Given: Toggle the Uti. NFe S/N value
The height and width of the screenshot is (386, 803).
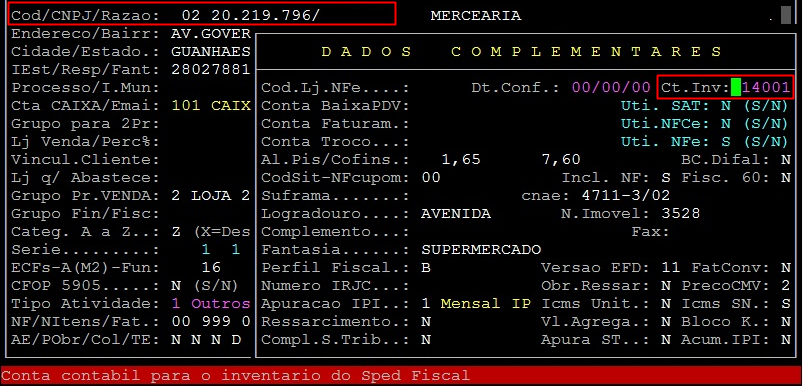Looking at the screenshot, I should coord(726,142).
